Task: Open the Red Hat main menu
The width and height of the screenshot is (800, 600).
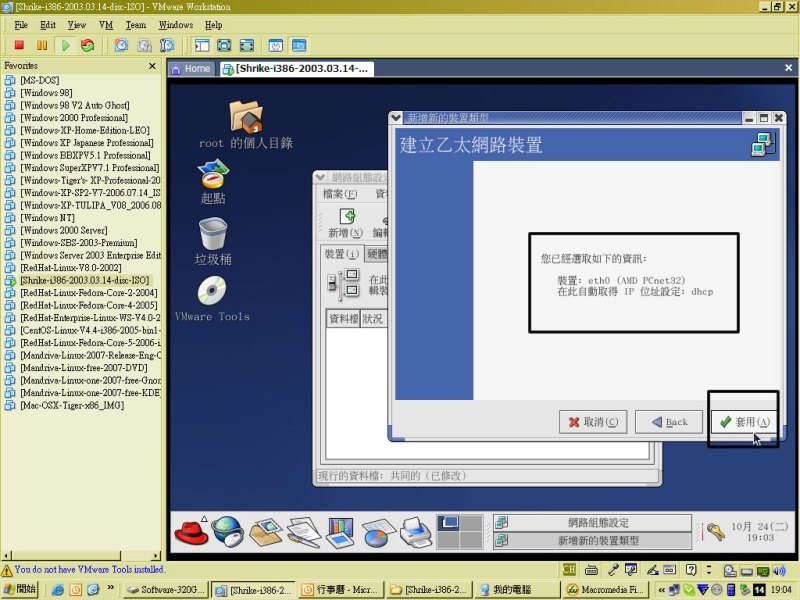Action: 191,531
